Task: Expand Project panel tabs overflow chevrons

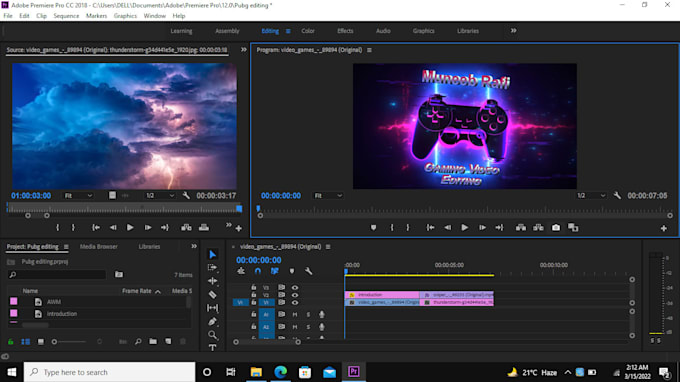Action: pyautogui.click(x=194, y=246)
